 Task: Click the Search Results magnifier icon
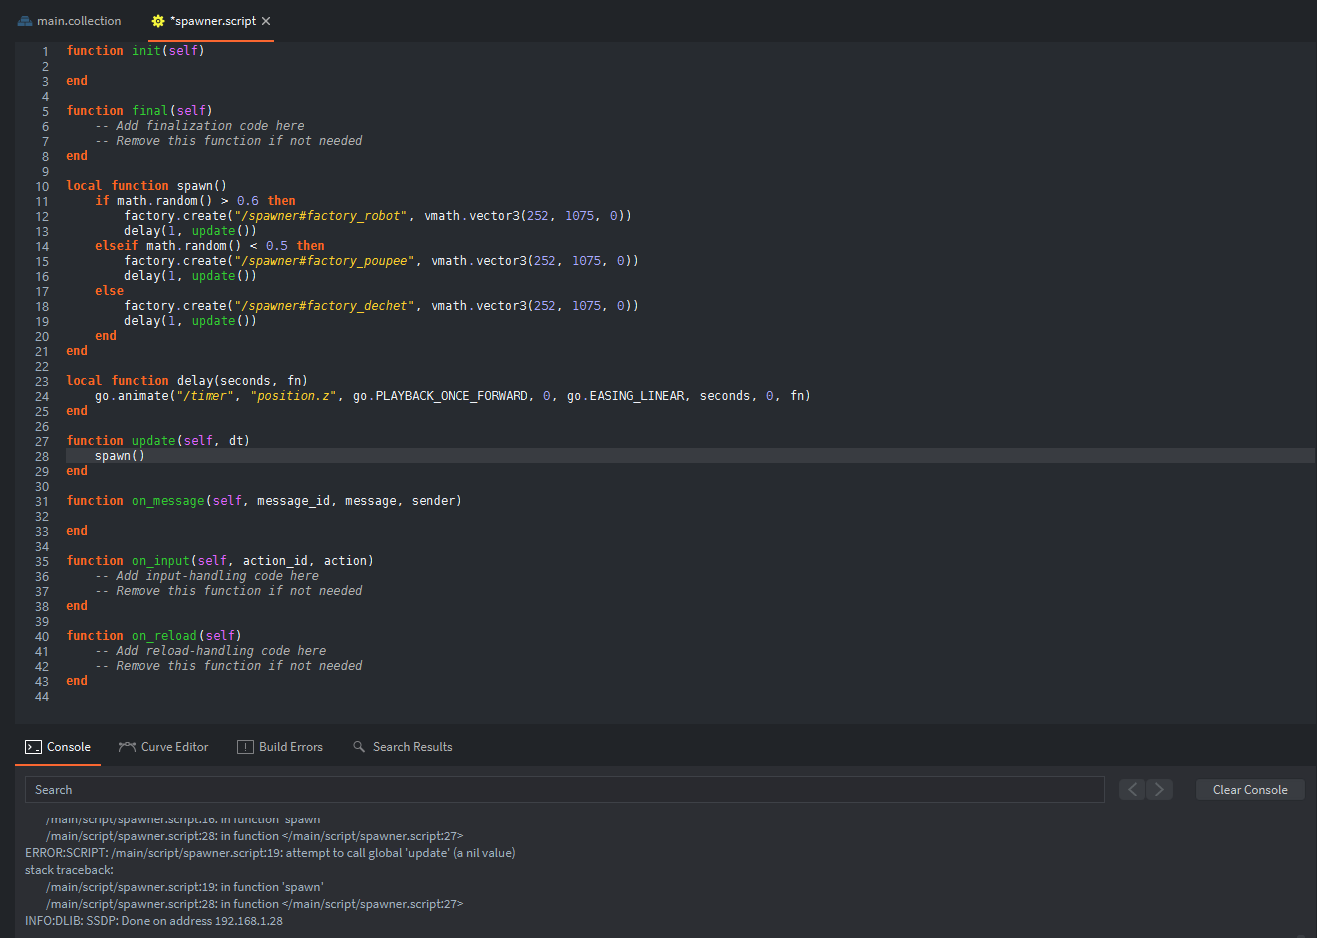pos(359,747)
